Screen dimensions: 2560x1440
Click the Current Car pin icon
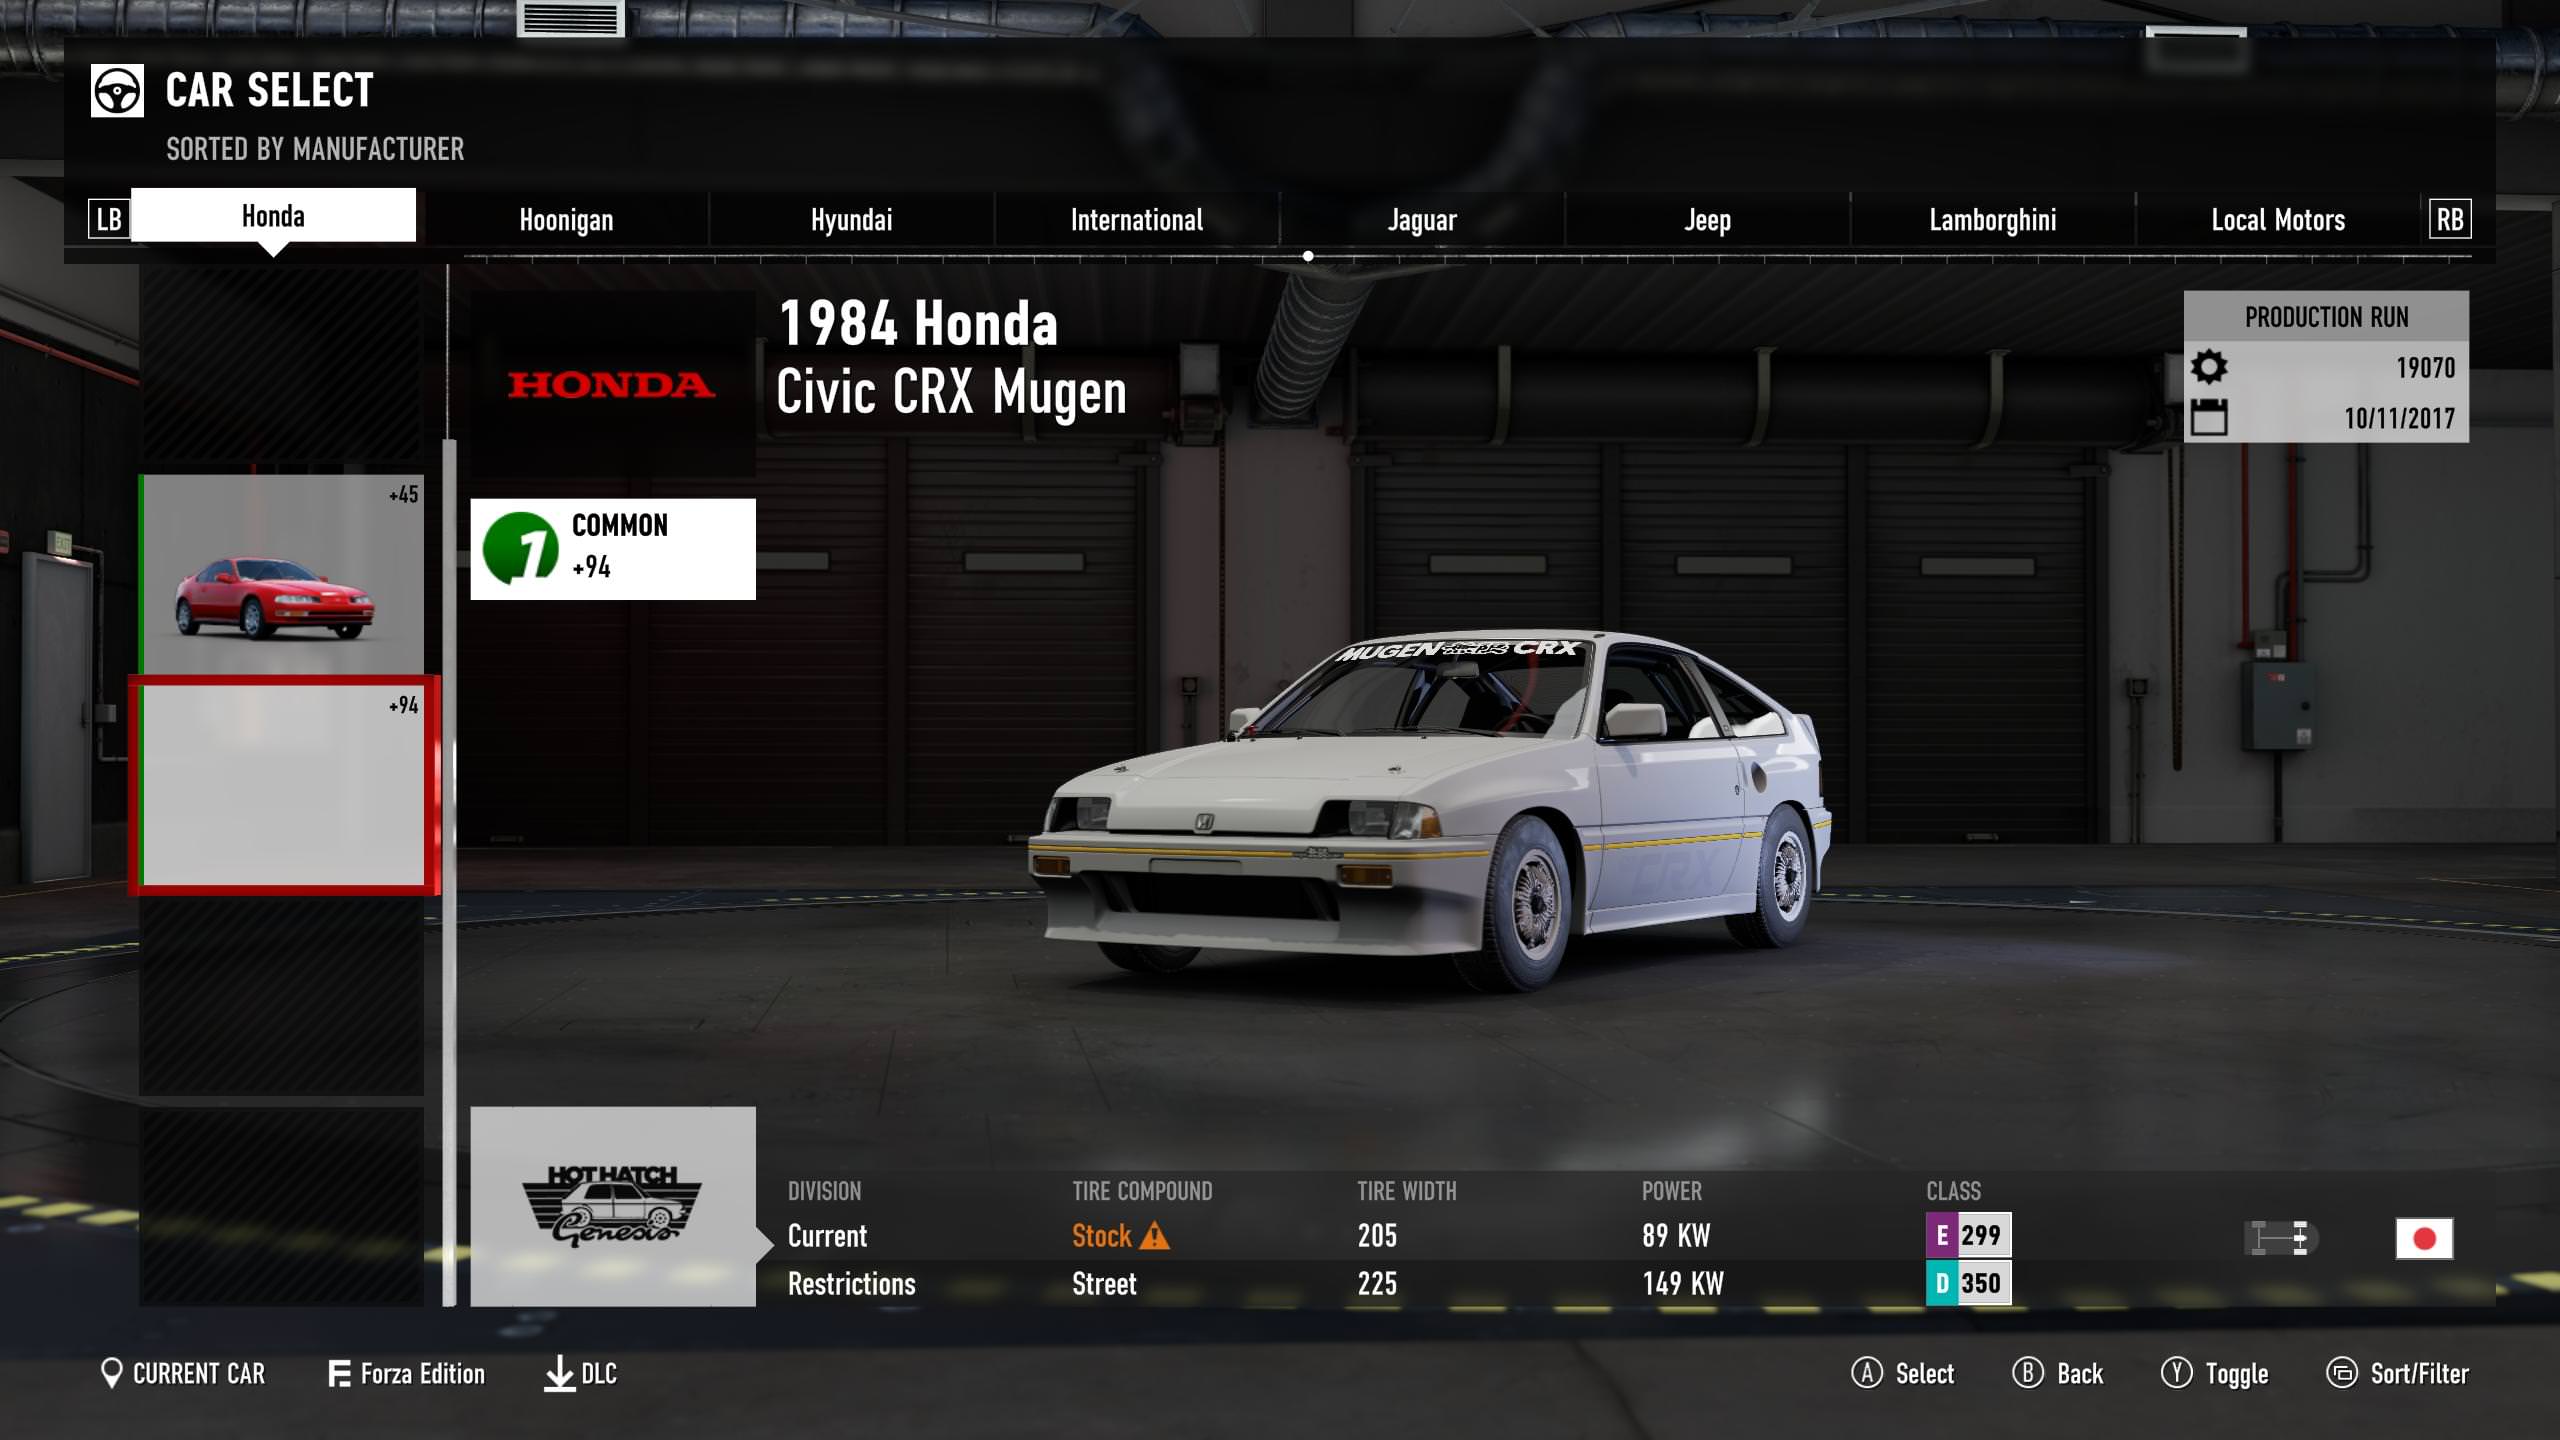(x=112, y=1373)
